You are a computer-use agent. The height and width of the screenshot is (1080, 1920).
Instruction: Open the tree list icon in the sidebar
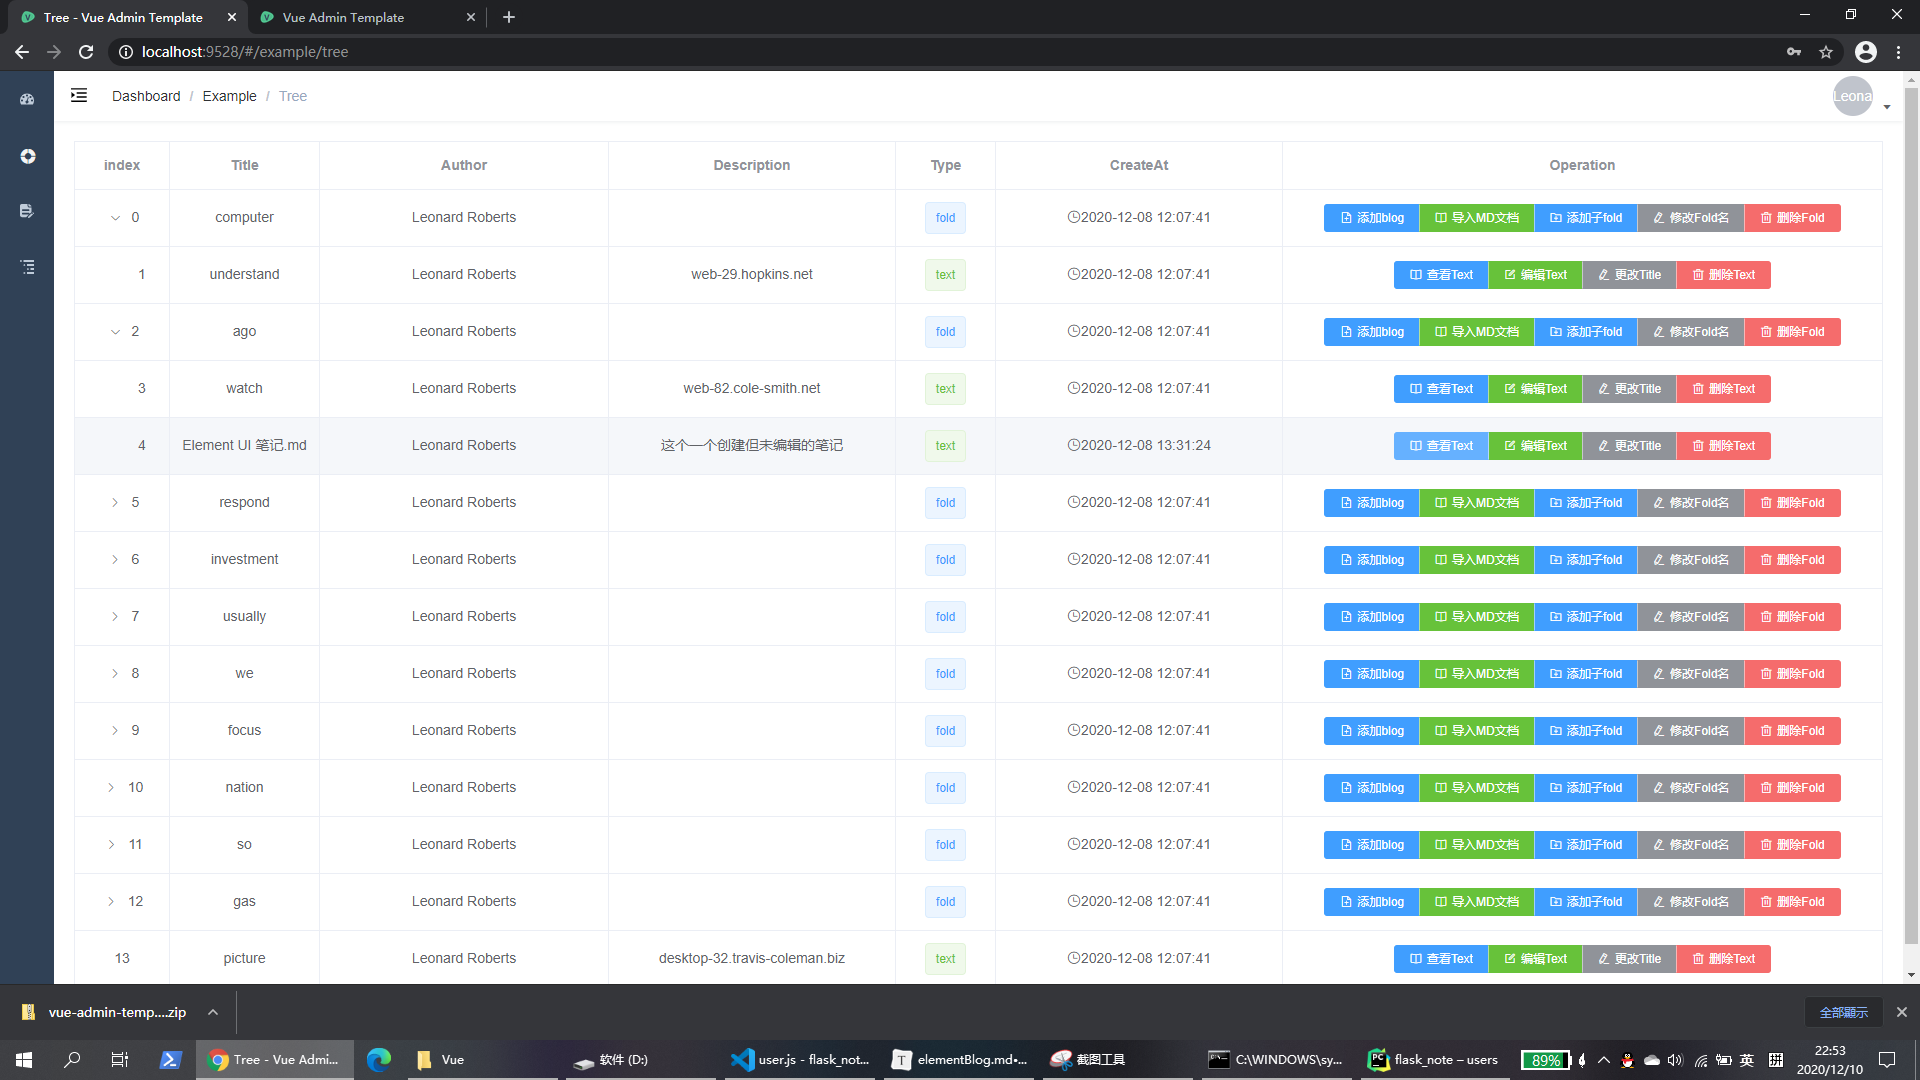pos(27,267)
